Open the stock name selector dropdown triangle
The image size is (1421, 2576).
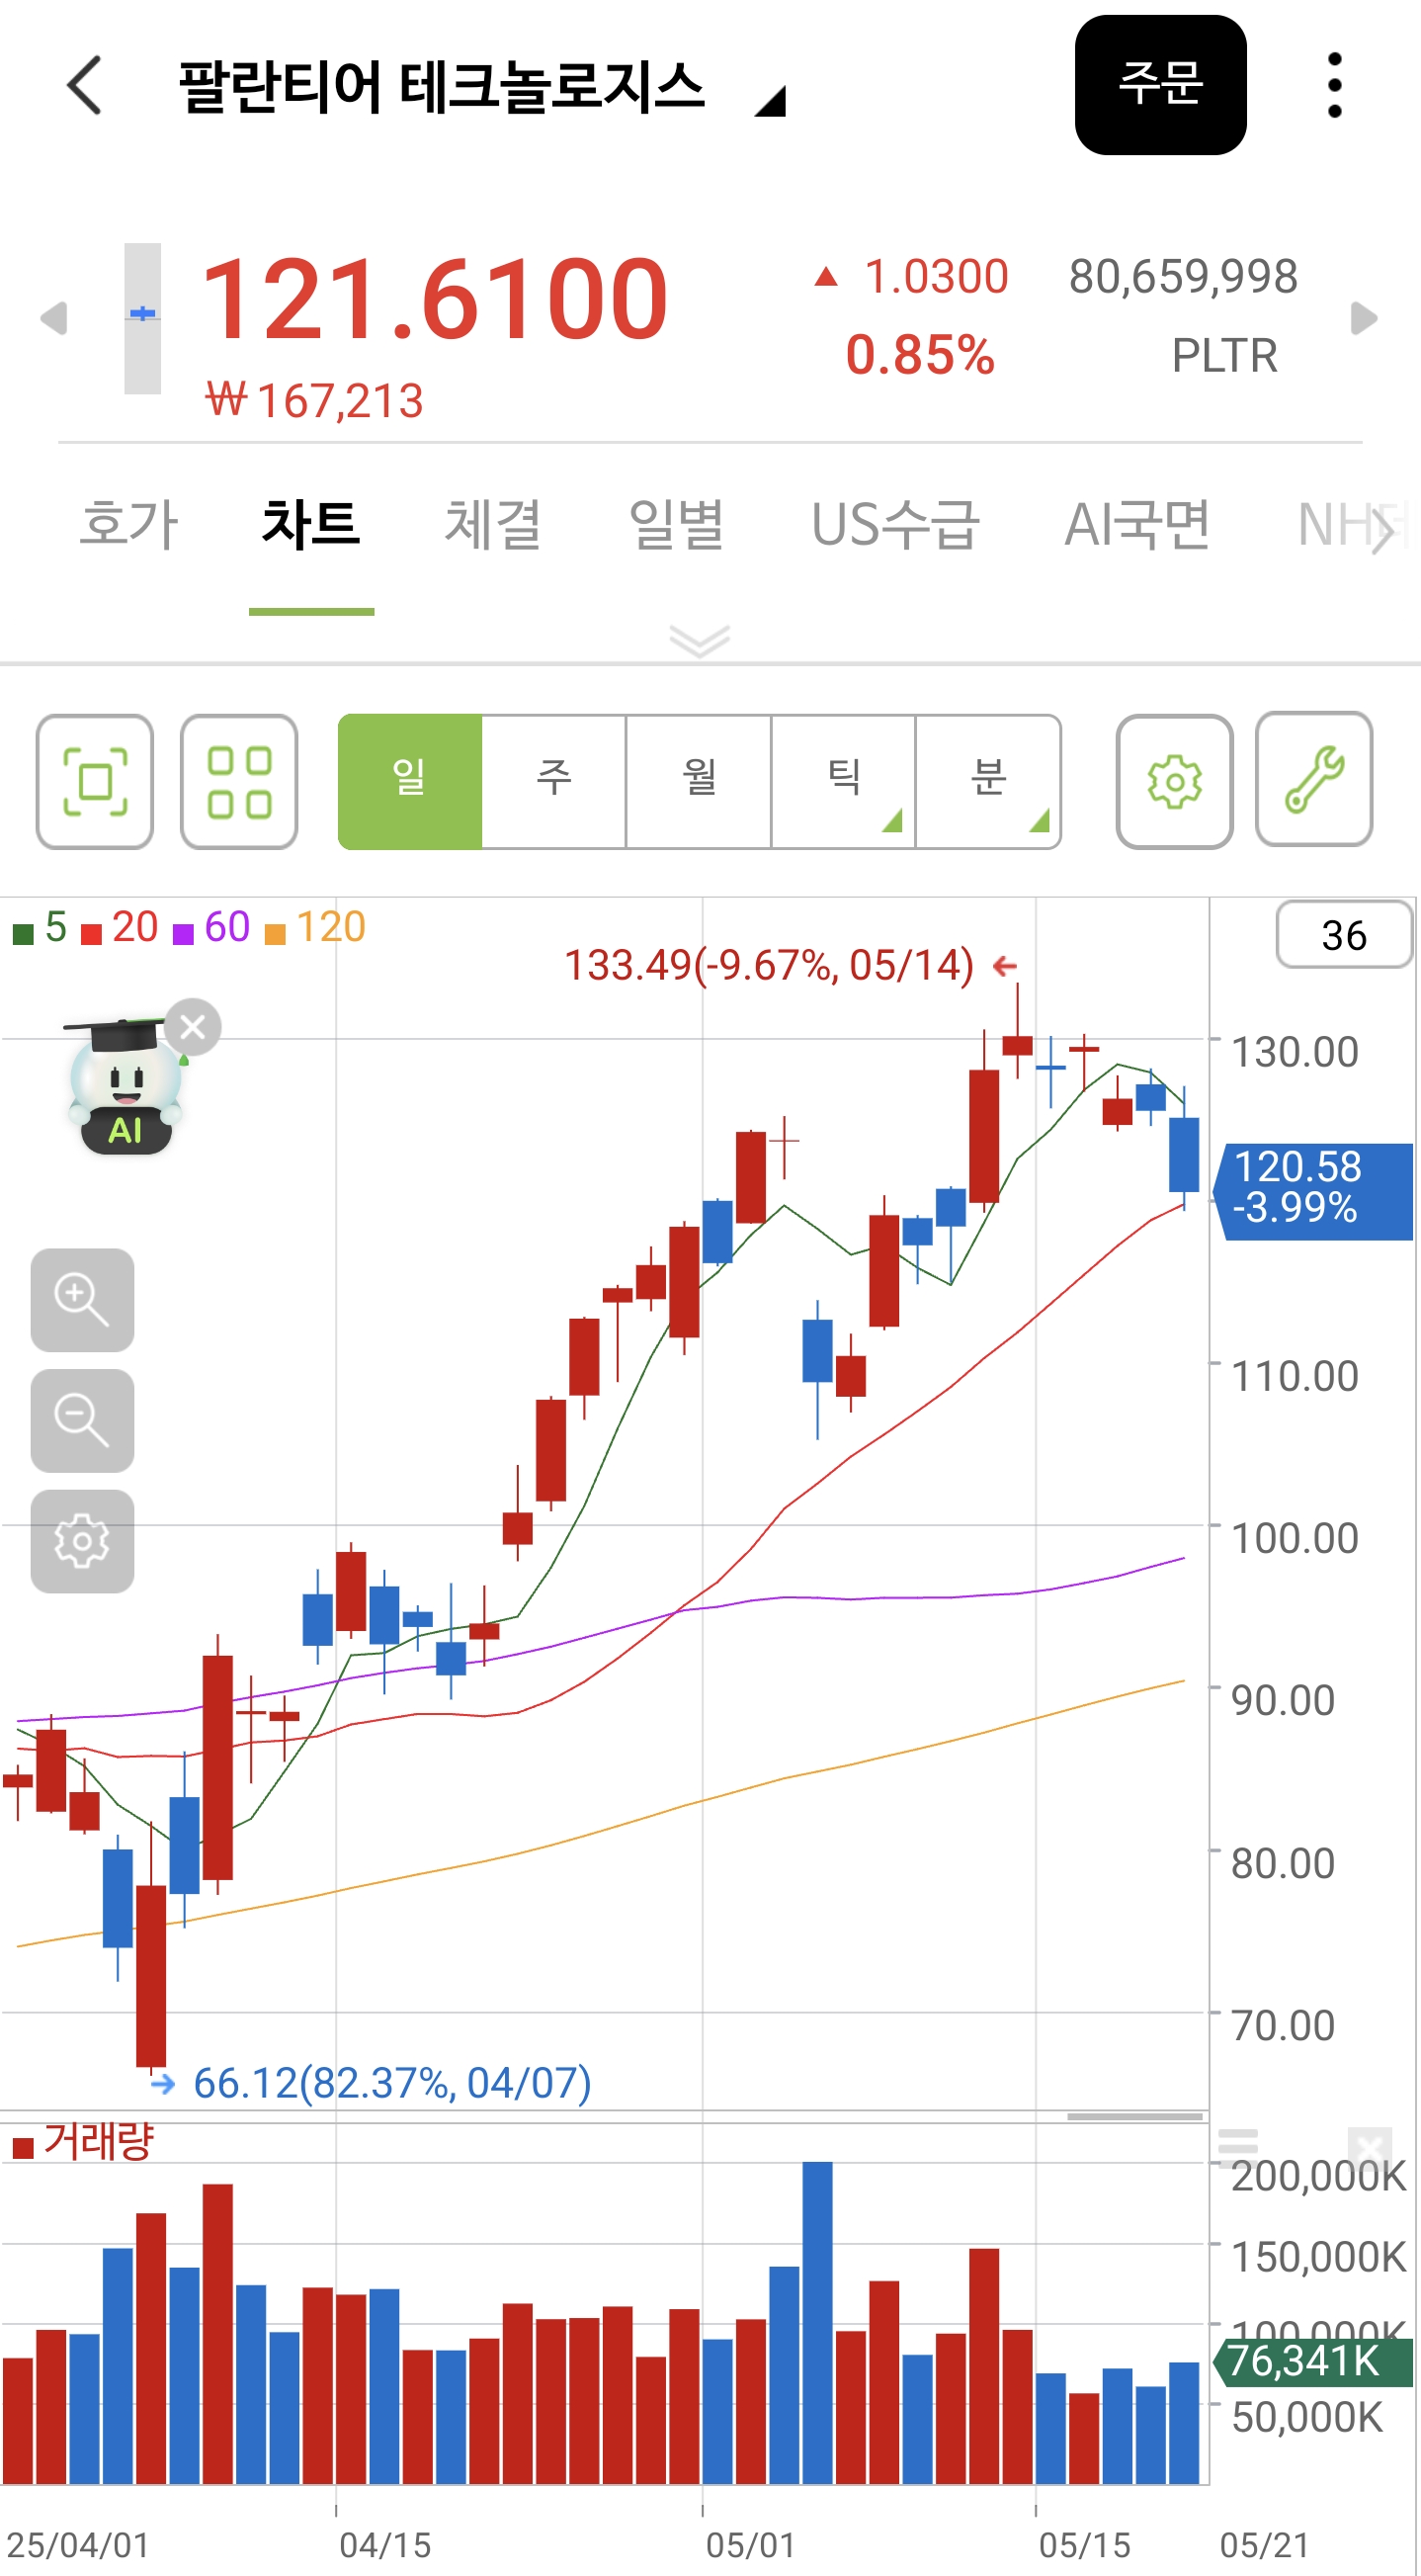click(x=770, y=101)
